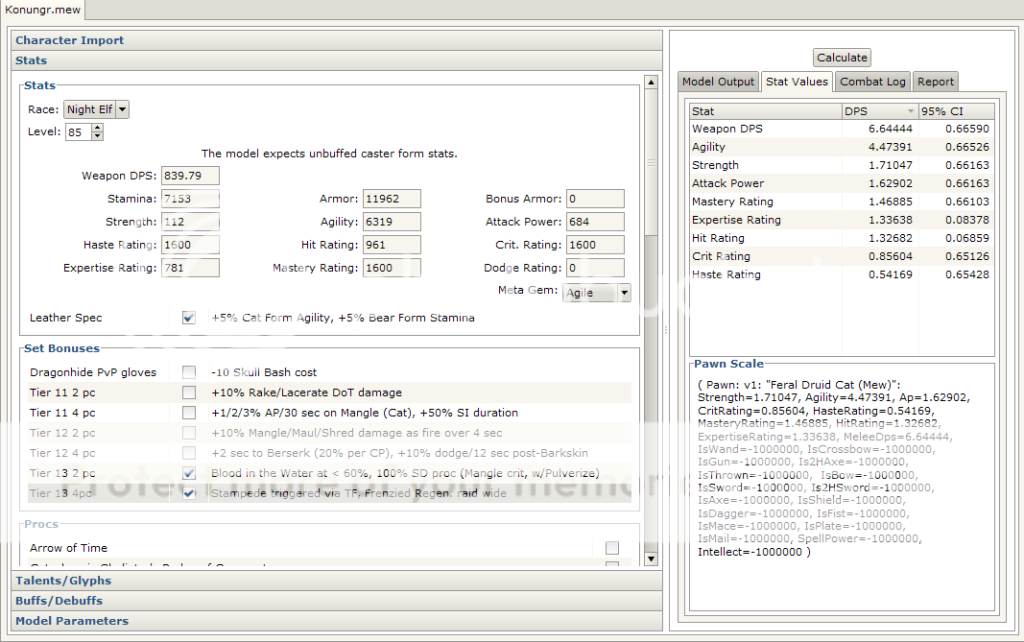Open the Meta Gem dropdown
This screenshot has width=1024, height=642.
point(596,293)
